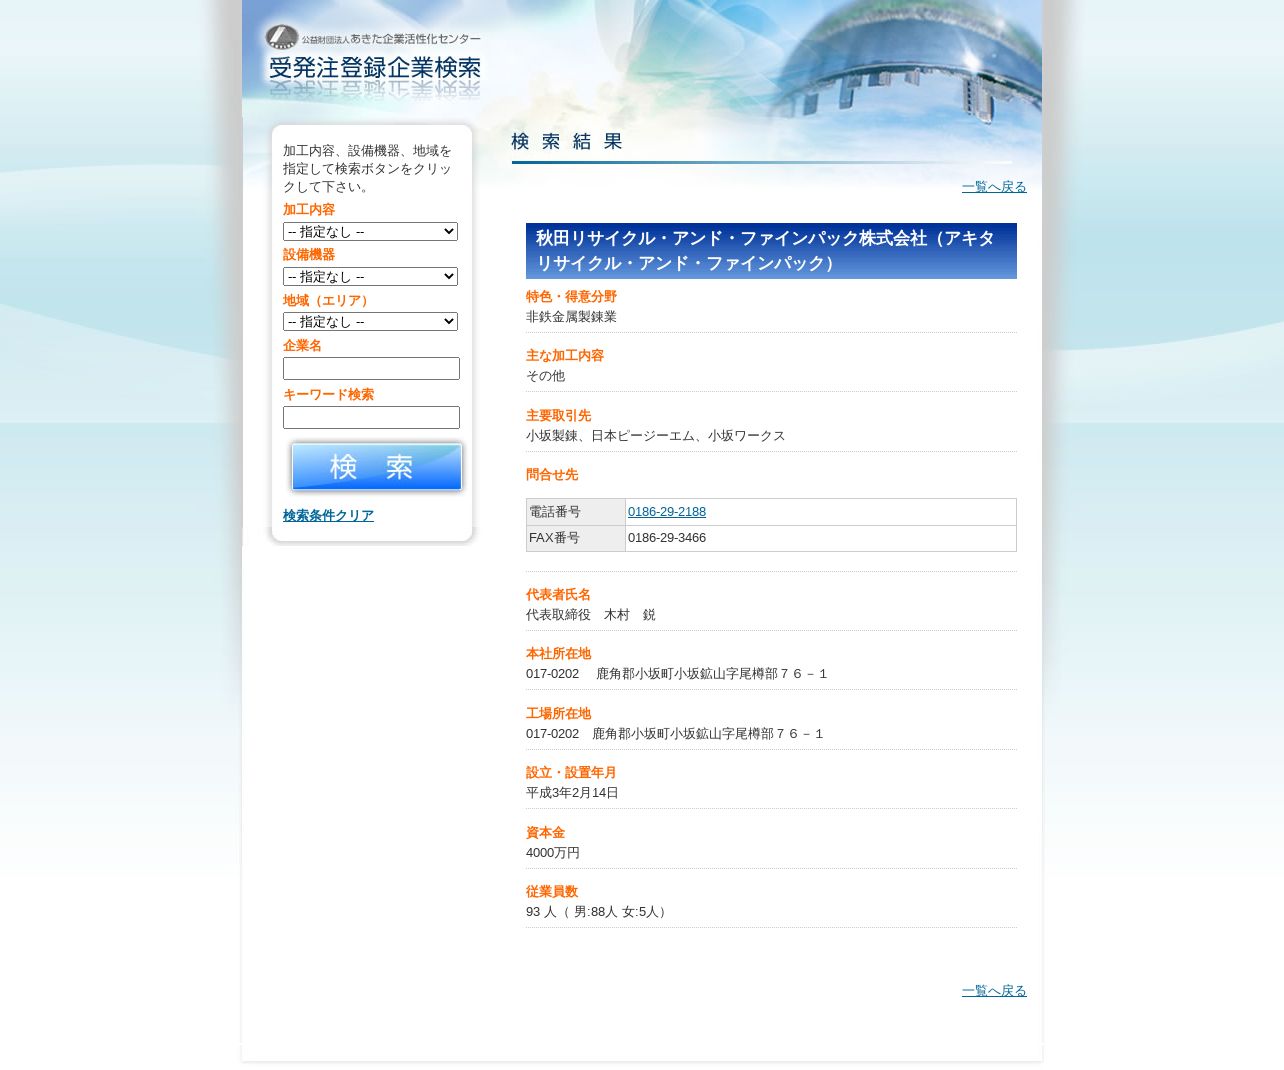The height and width of the screenshot is (1070, 1284).
Task: Click the 特色・得意分野 label
Action: [x=571, y=297]
